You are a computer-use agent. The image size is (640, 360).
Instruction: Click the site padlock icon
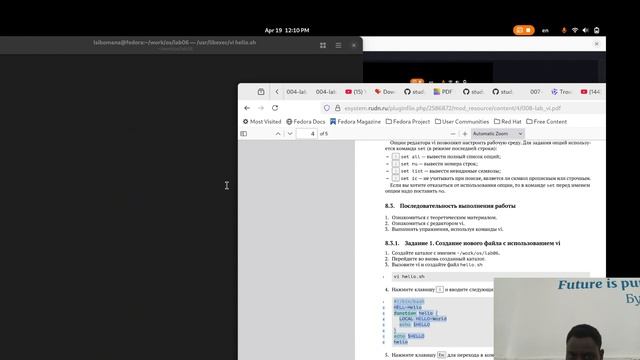click(338, 108)
